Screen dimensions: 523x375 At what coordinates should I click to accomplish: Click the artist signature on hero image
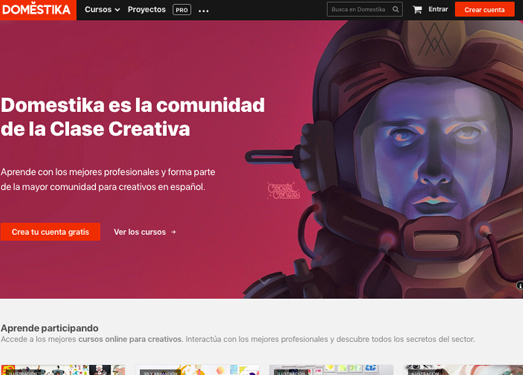[284, 191]
